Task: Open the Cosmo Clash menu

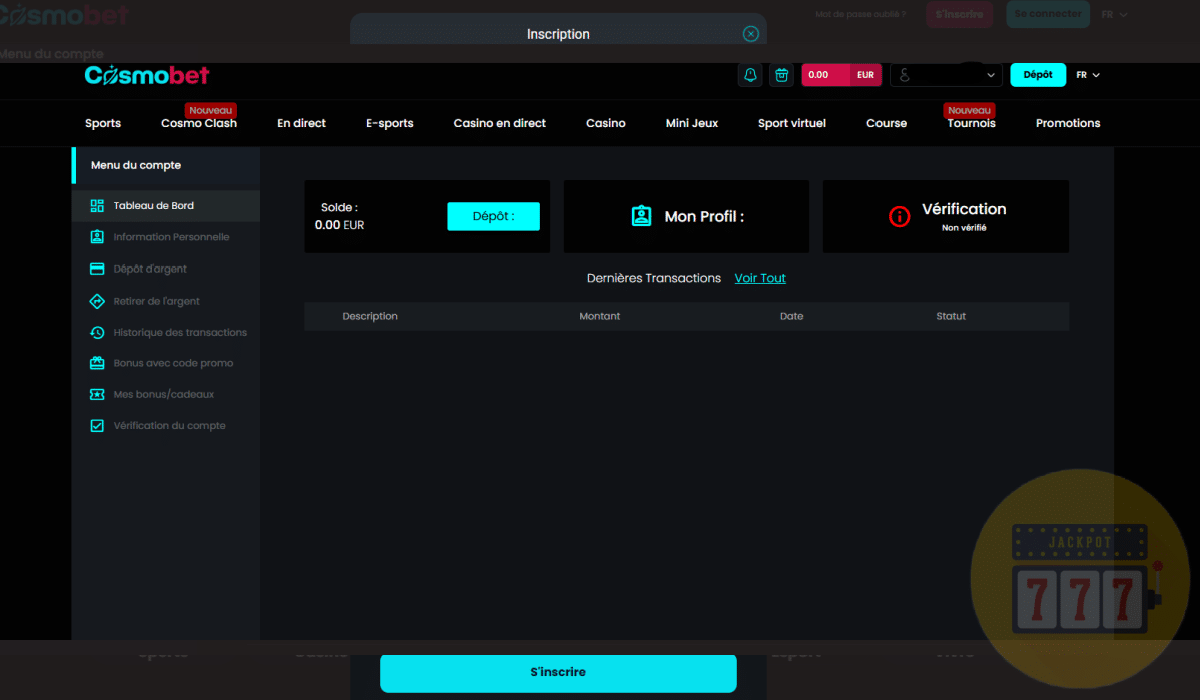Action: click(x=199, y=123)
